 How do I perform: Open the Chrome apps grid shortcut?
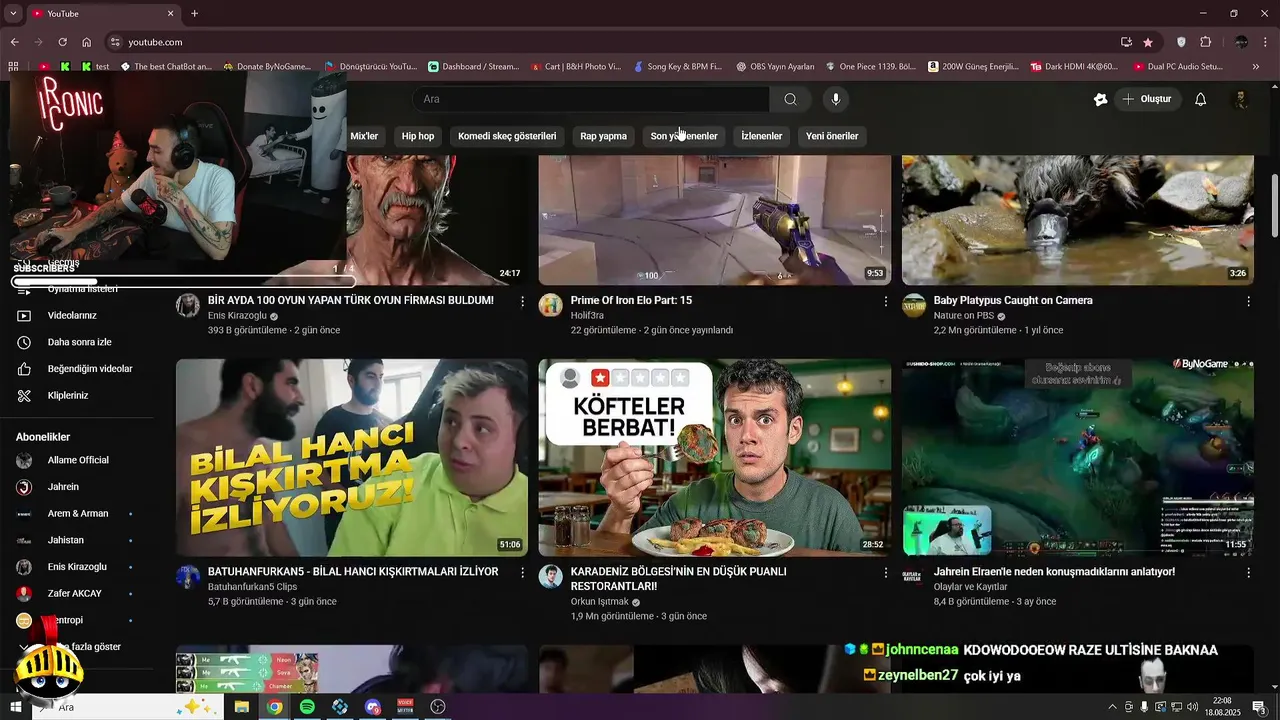pos(13,66)
